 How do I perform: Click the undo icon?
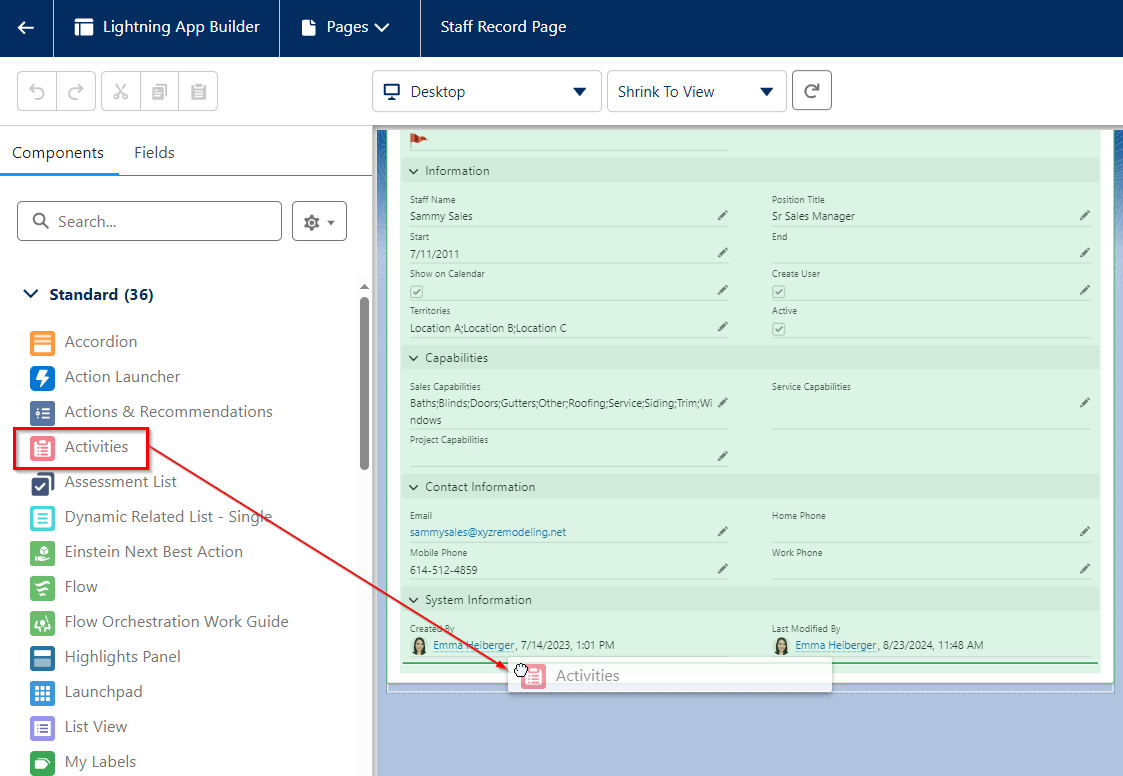click(36, 90)
